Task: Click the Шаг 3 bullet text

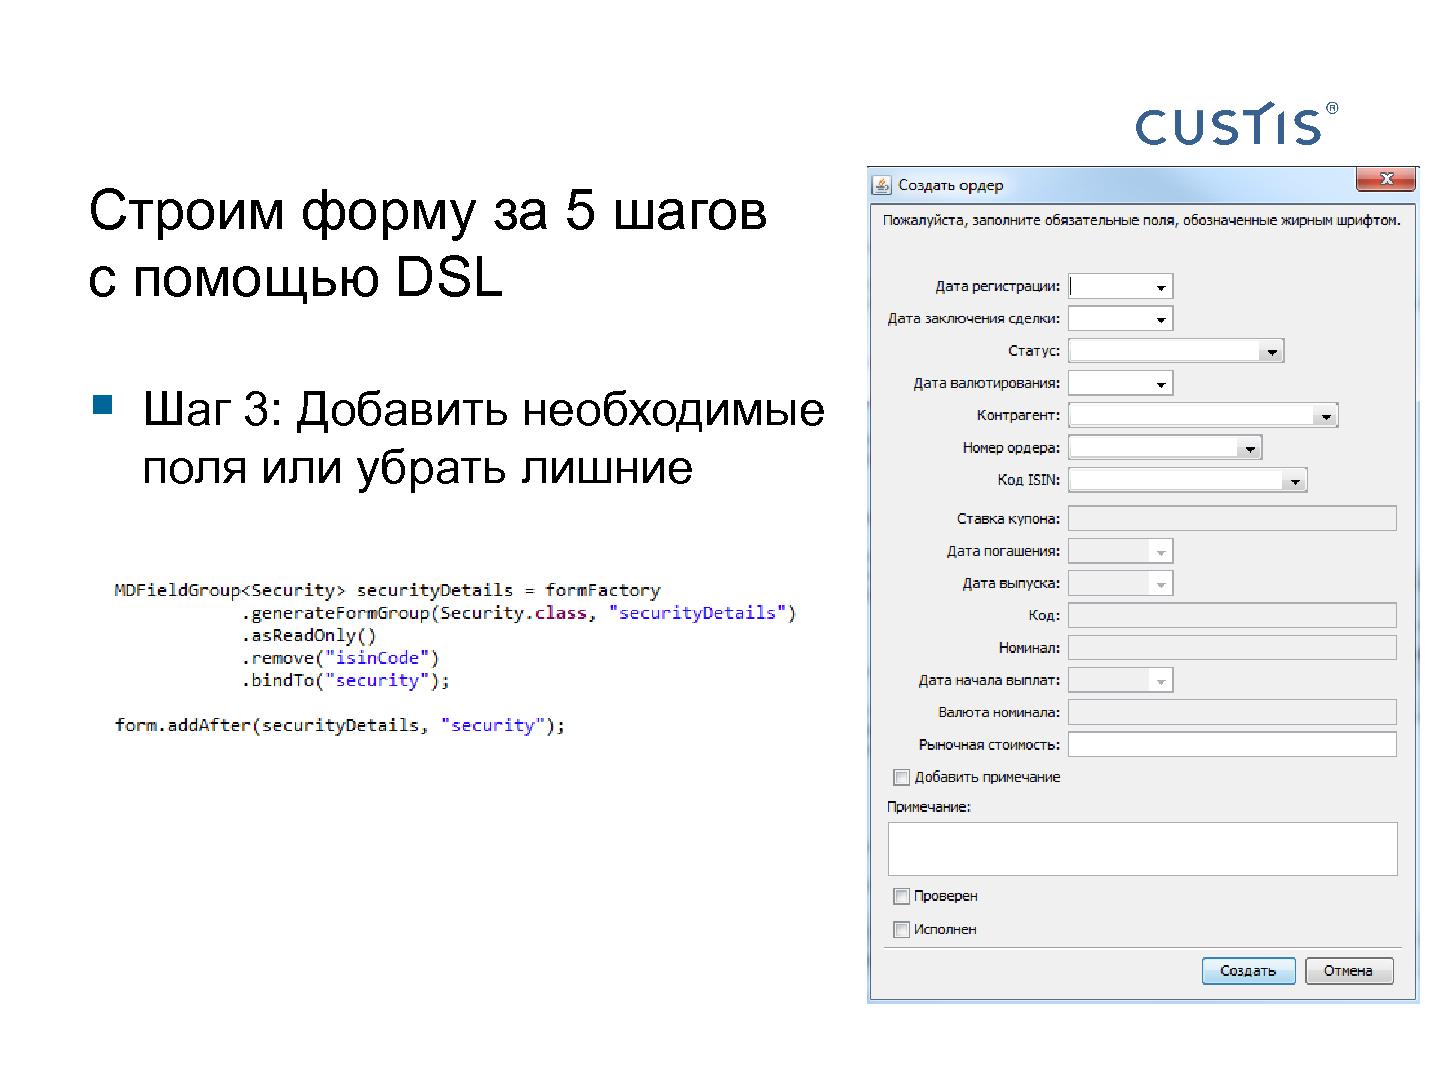Action: click(x=483, y=438)
